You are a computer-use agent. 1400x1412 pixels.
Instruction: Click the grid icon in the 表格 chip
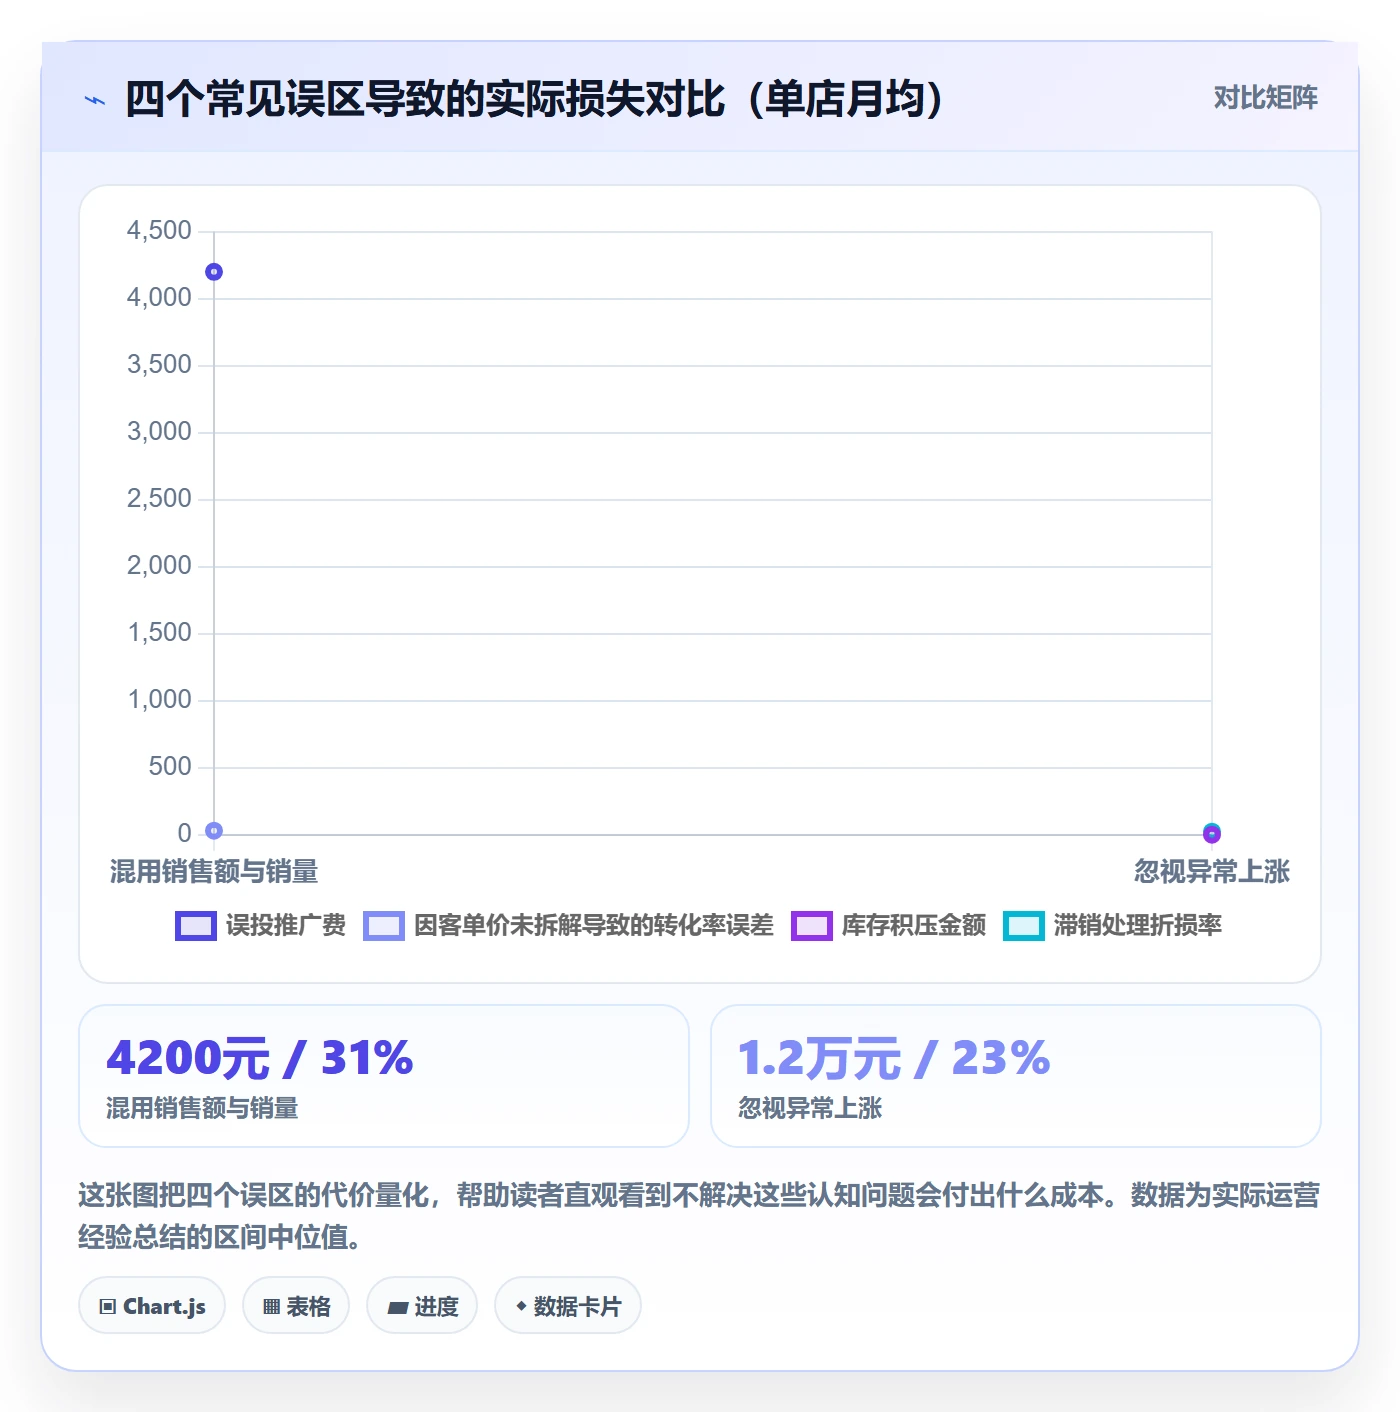tap(272, 1307)
